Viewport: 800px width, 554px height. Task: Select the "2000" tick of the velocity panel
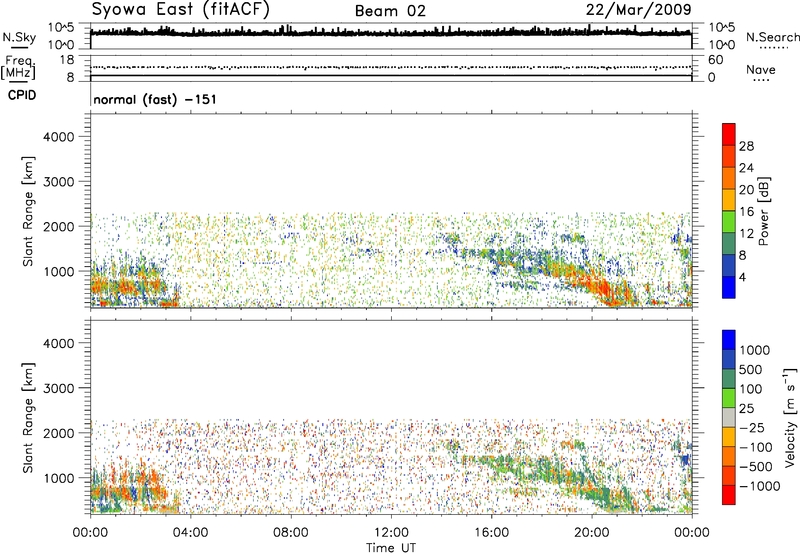pos(59,433)
